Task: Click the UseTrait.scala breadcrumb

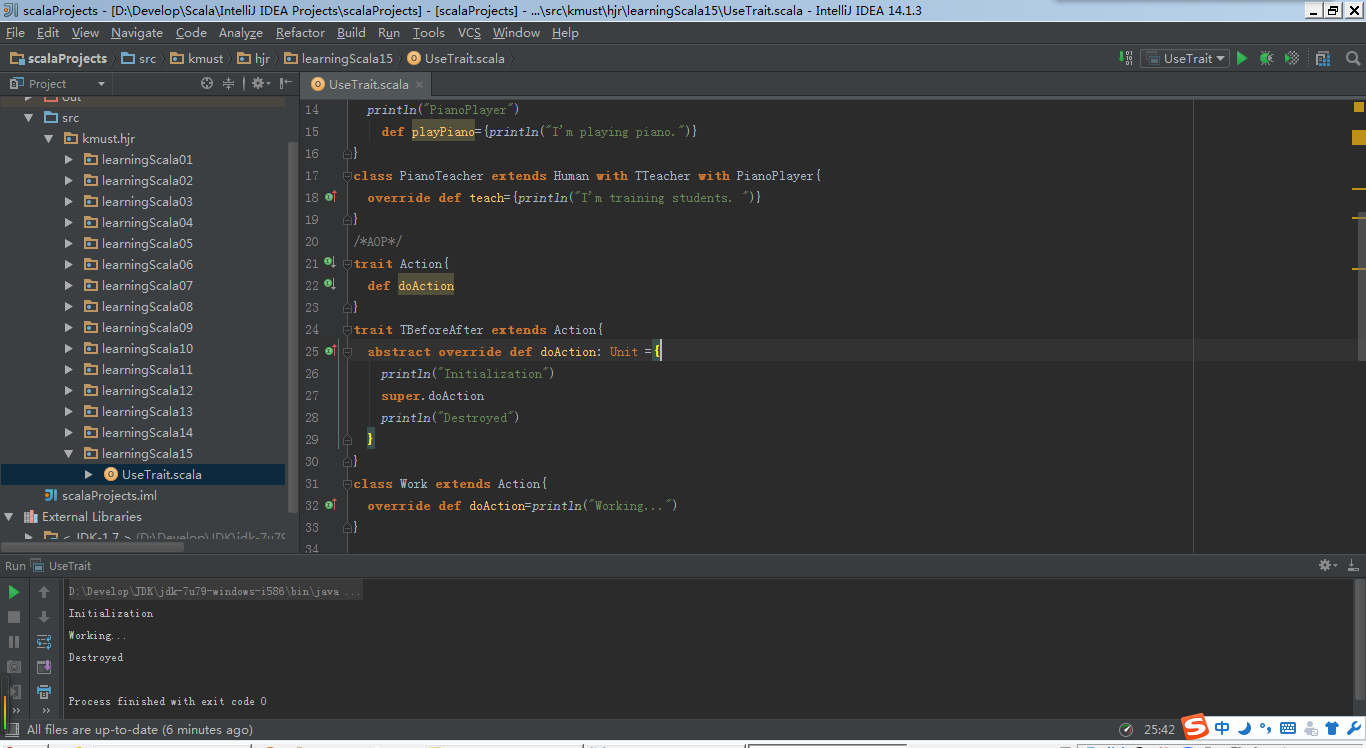Action: pos(457,59)
